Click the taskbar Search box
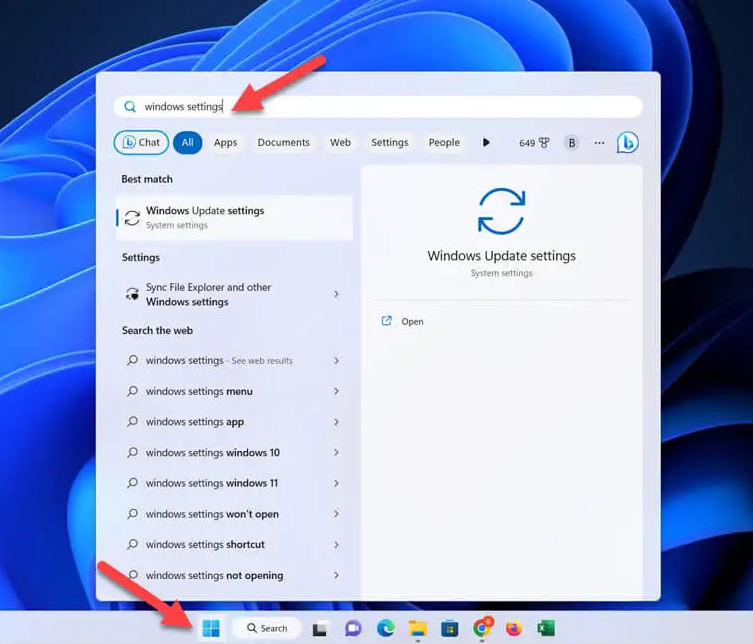The image size is (753, 644). coord(267,628)
